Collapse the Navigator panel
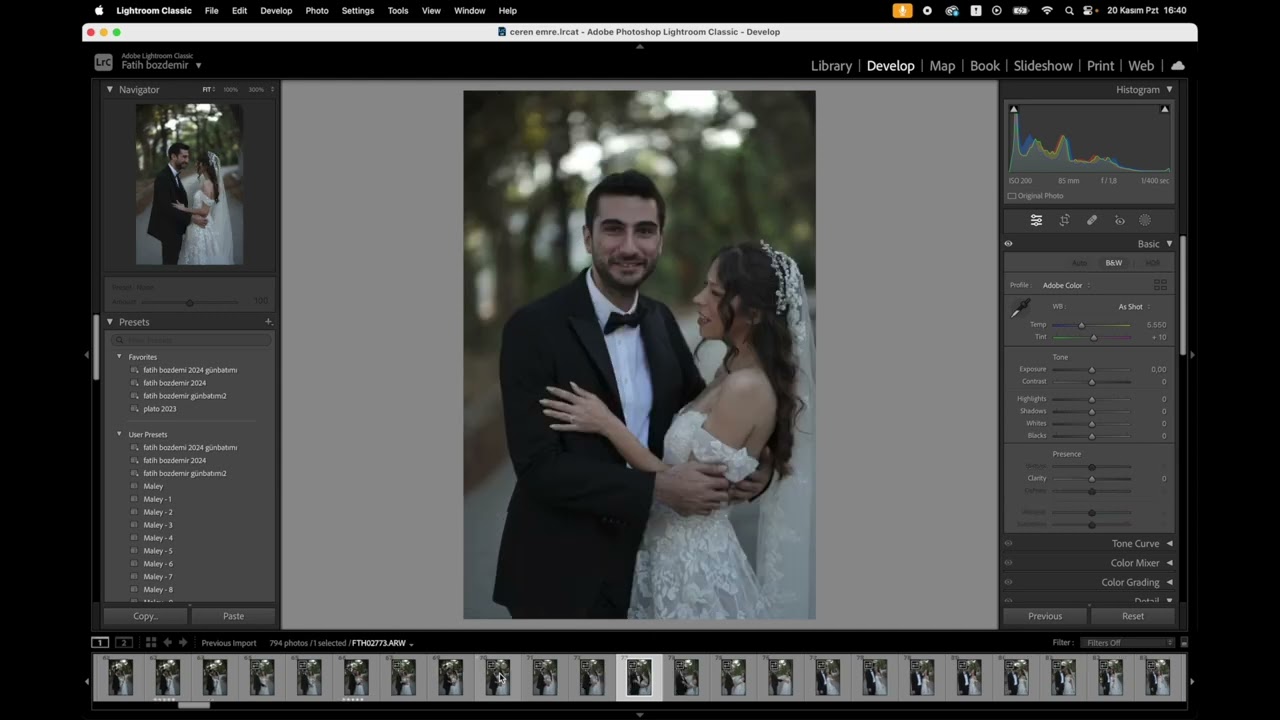Screen dimensions: 1280x720 pyautogui.click(x=110, y=90)
